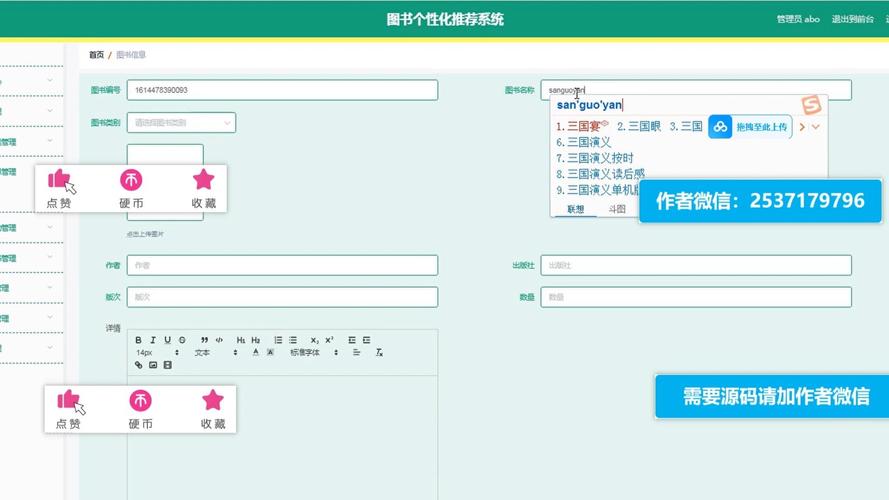Clear text formatting with the Tx icon

point(379,353)
